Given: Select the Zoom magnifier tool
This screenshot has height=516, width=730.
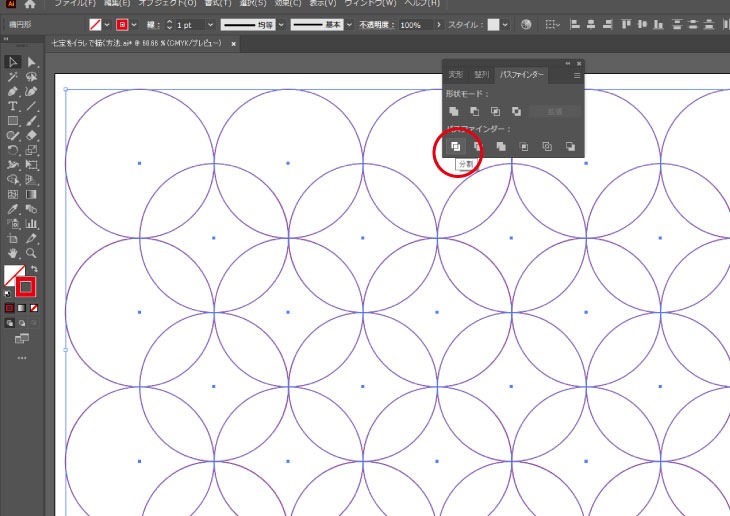Looking at the screenshot, I should point(32,254).
